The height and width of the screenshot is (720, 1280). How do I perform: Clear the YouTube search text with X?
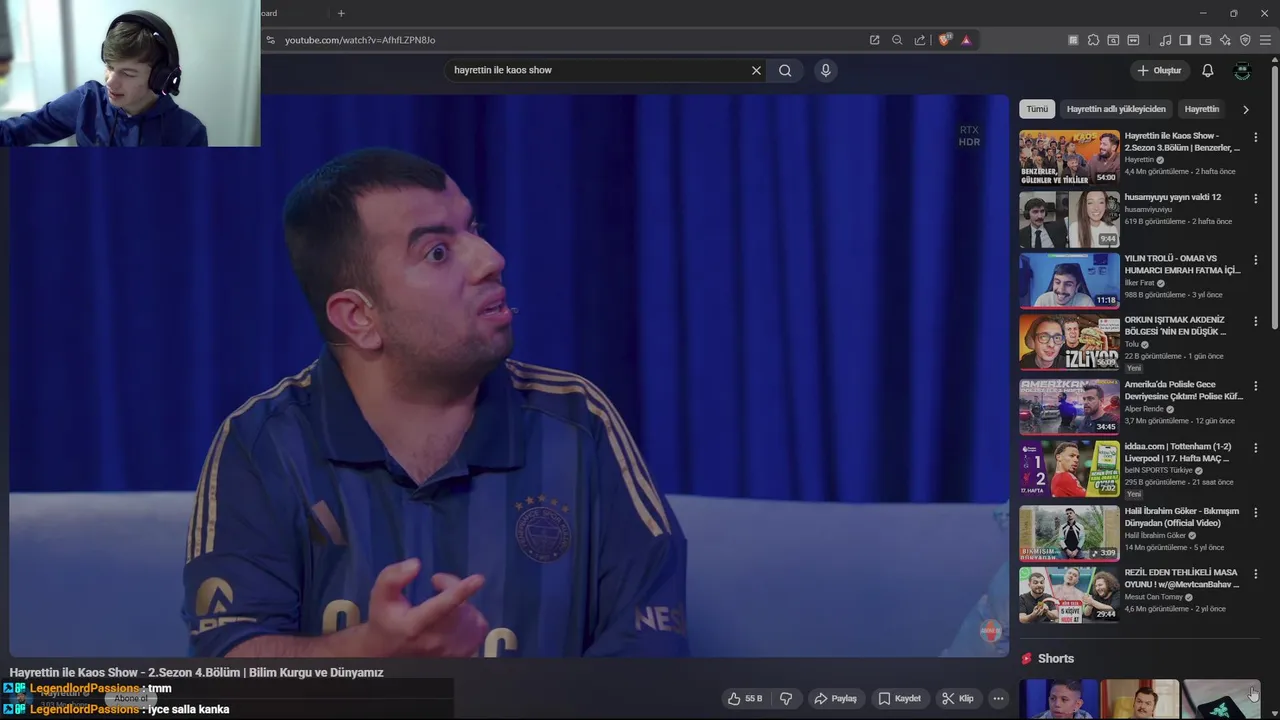pos(756,70)
